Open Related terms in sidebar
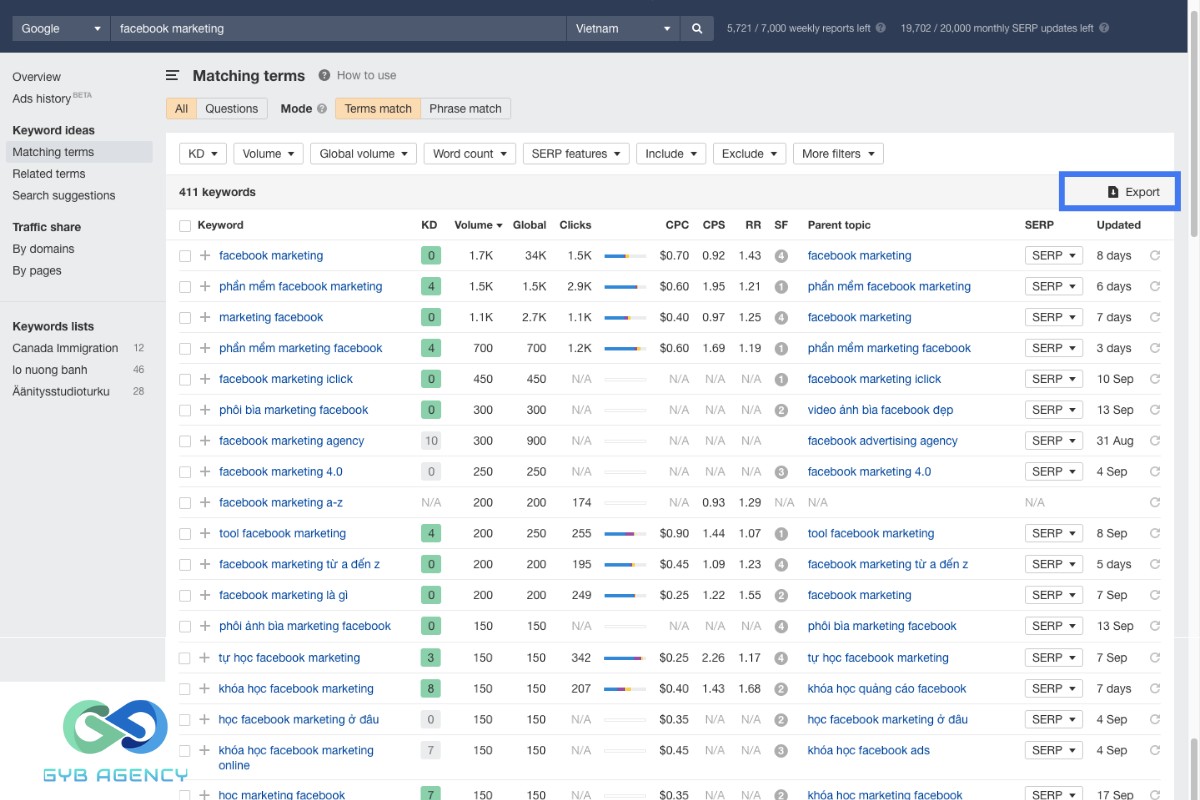 (x=49, y=174)
